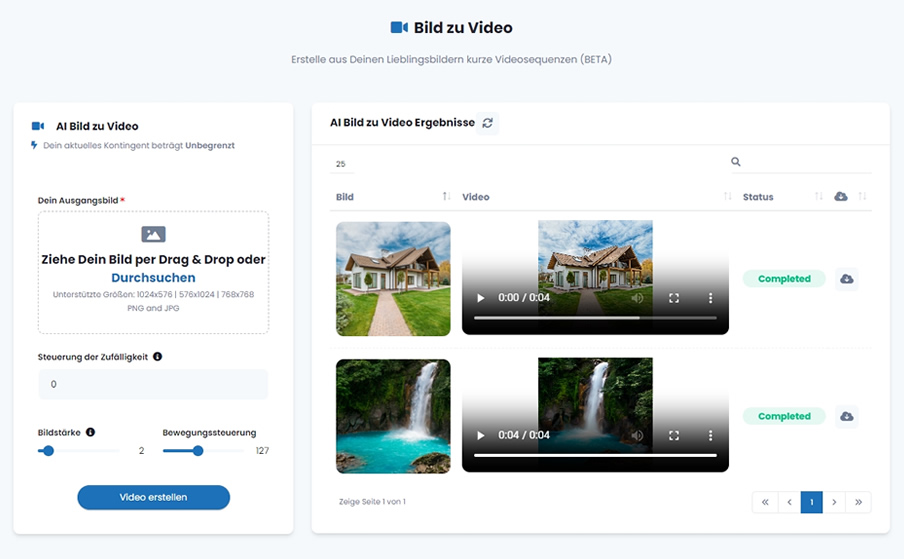Viewport: 904px width, 559px height.
Task: Play the house video
Action: pos(481,298)
